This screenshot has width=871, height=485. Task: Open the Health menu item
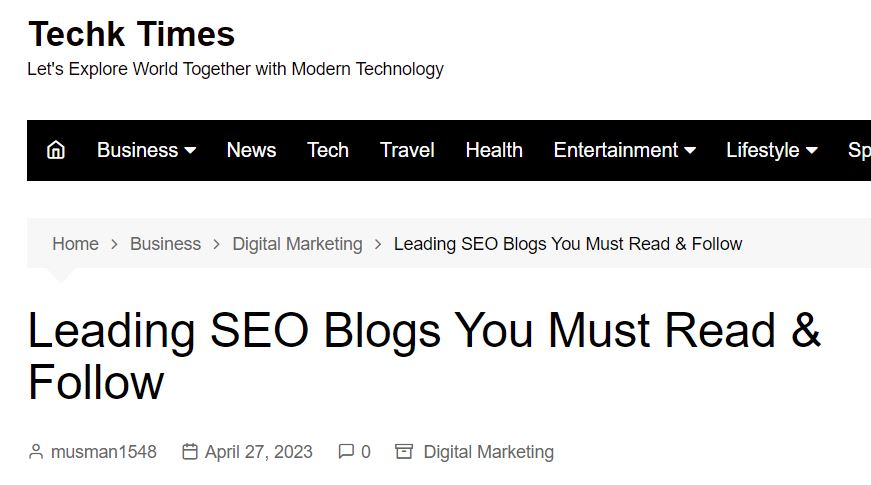[494, 150]
